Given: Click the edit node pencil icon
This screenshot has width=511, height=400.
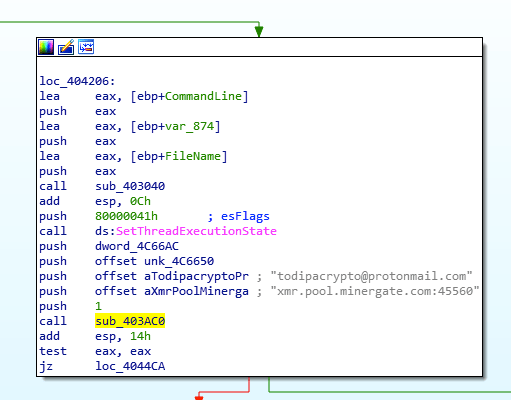Looking at the screenshot, I should [66, 47].
